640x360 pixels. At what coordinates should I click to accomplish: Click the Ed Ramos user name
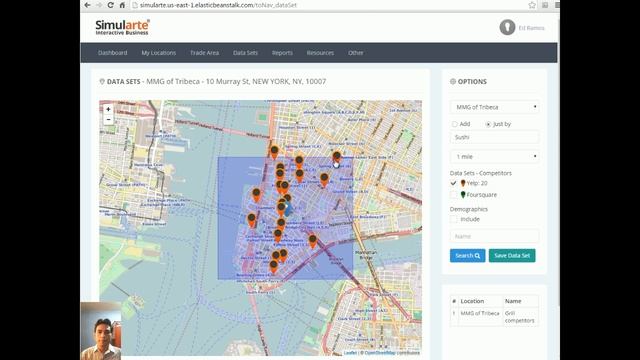pyautogui.click(x=531, y=28)
